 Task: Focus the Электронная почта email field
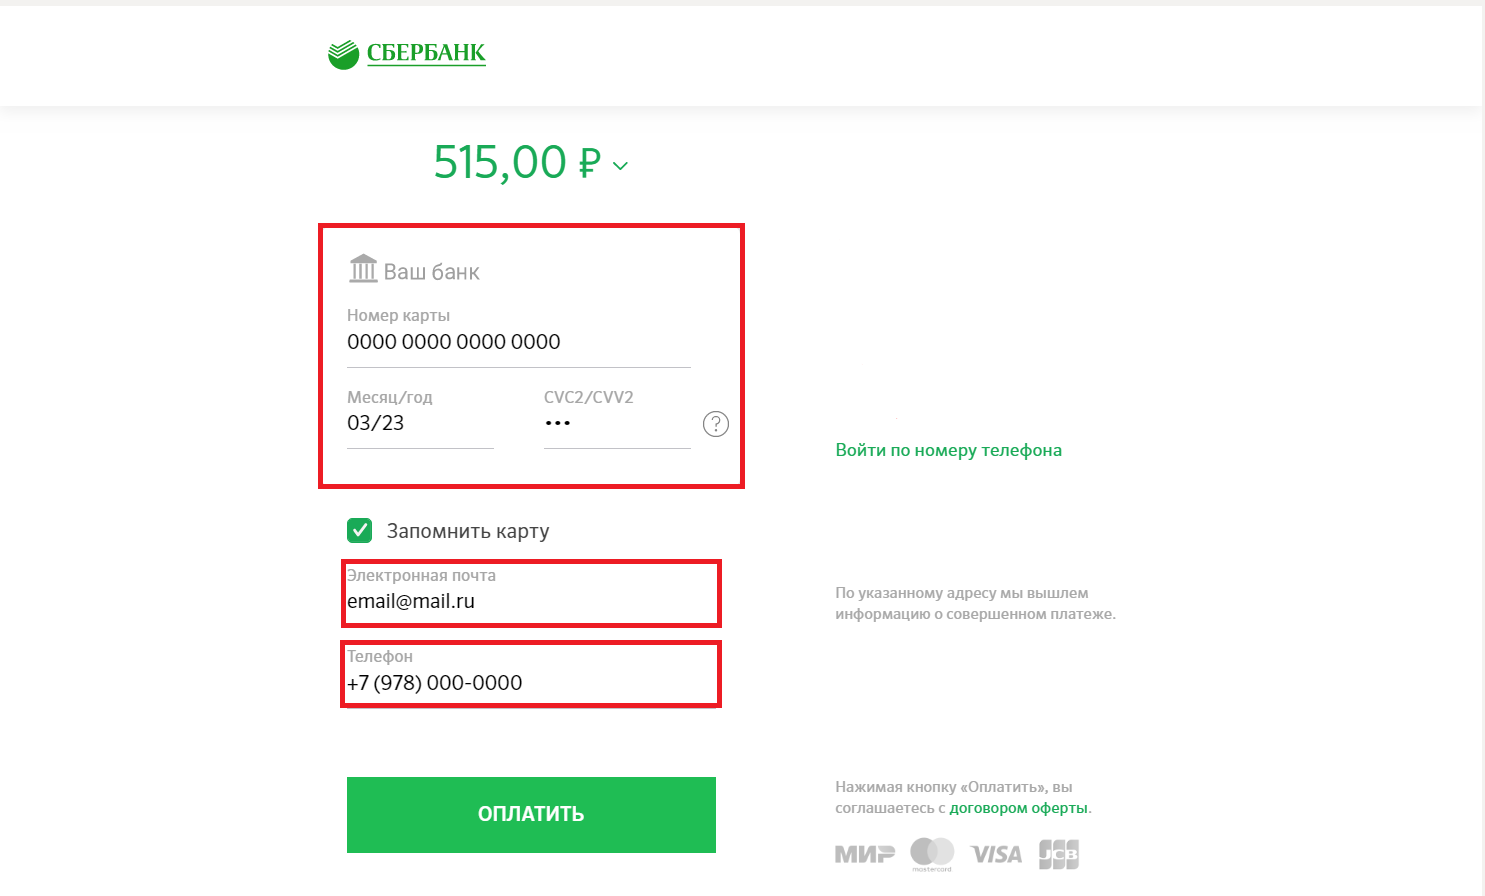tap(531, 594)
